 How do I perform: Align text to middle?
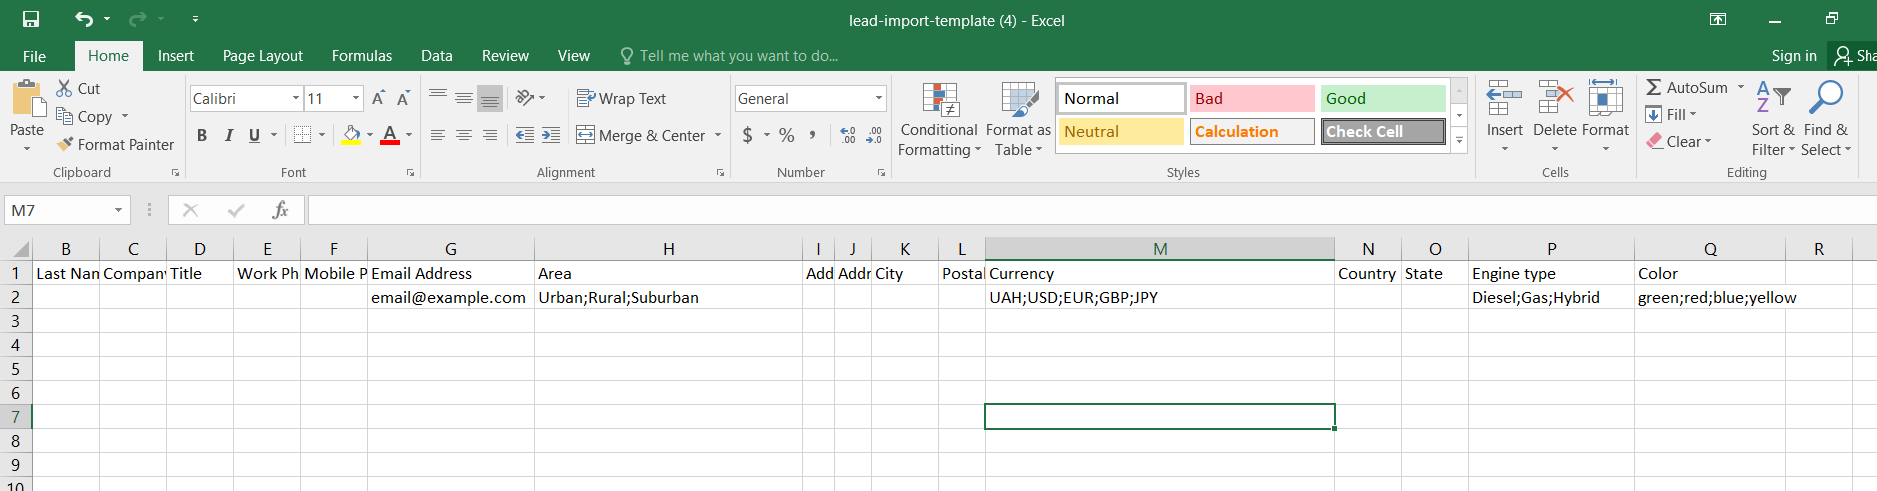(x=464, y=98)
